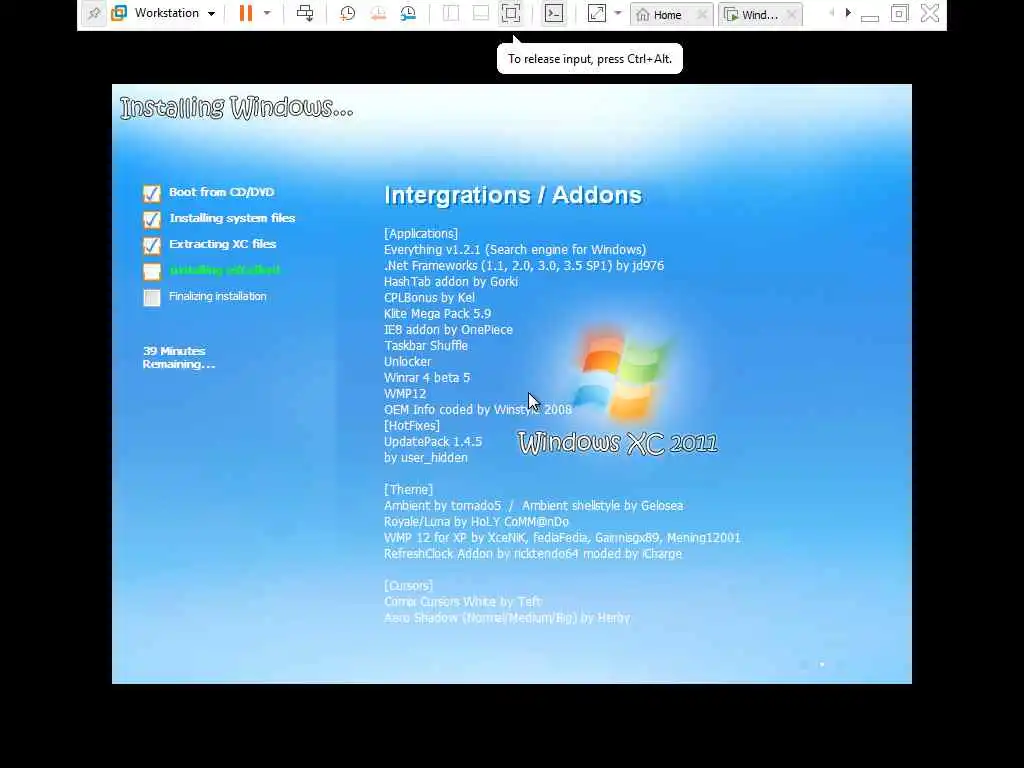Click the '[Applications]' section label
The image size is (1024, 768).
pyautogui.click(x=421, y=234)
